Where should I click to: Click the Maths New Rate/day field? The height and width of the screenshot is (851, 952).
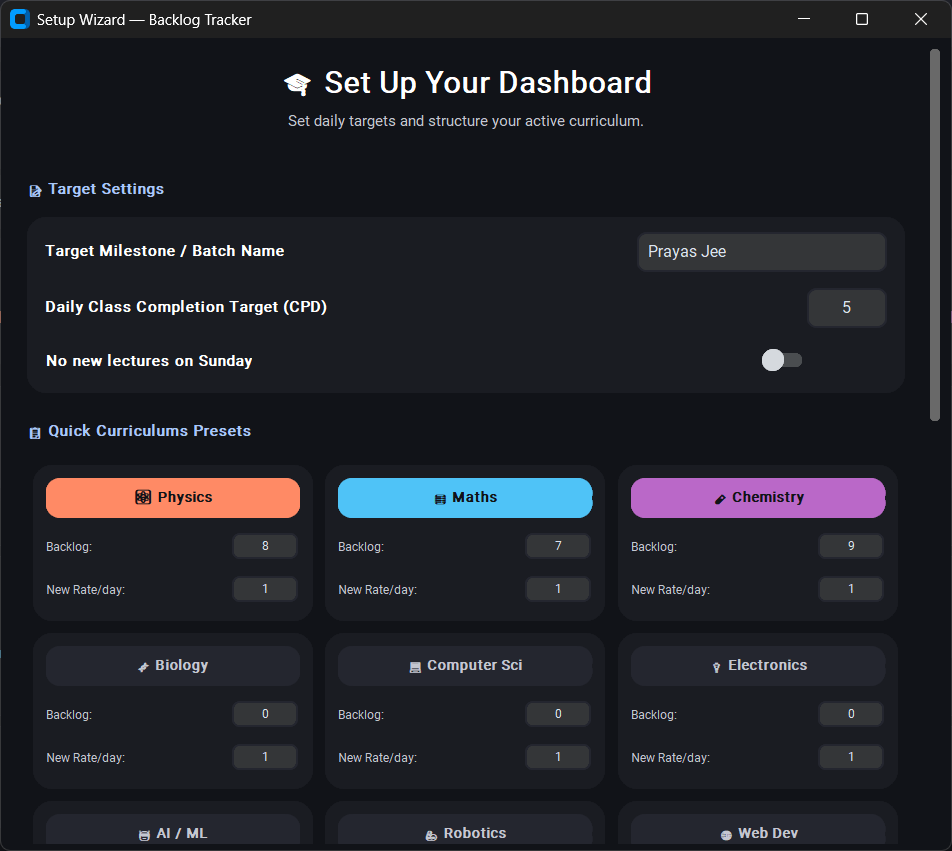pyautogui.click(x=558, y=589)
